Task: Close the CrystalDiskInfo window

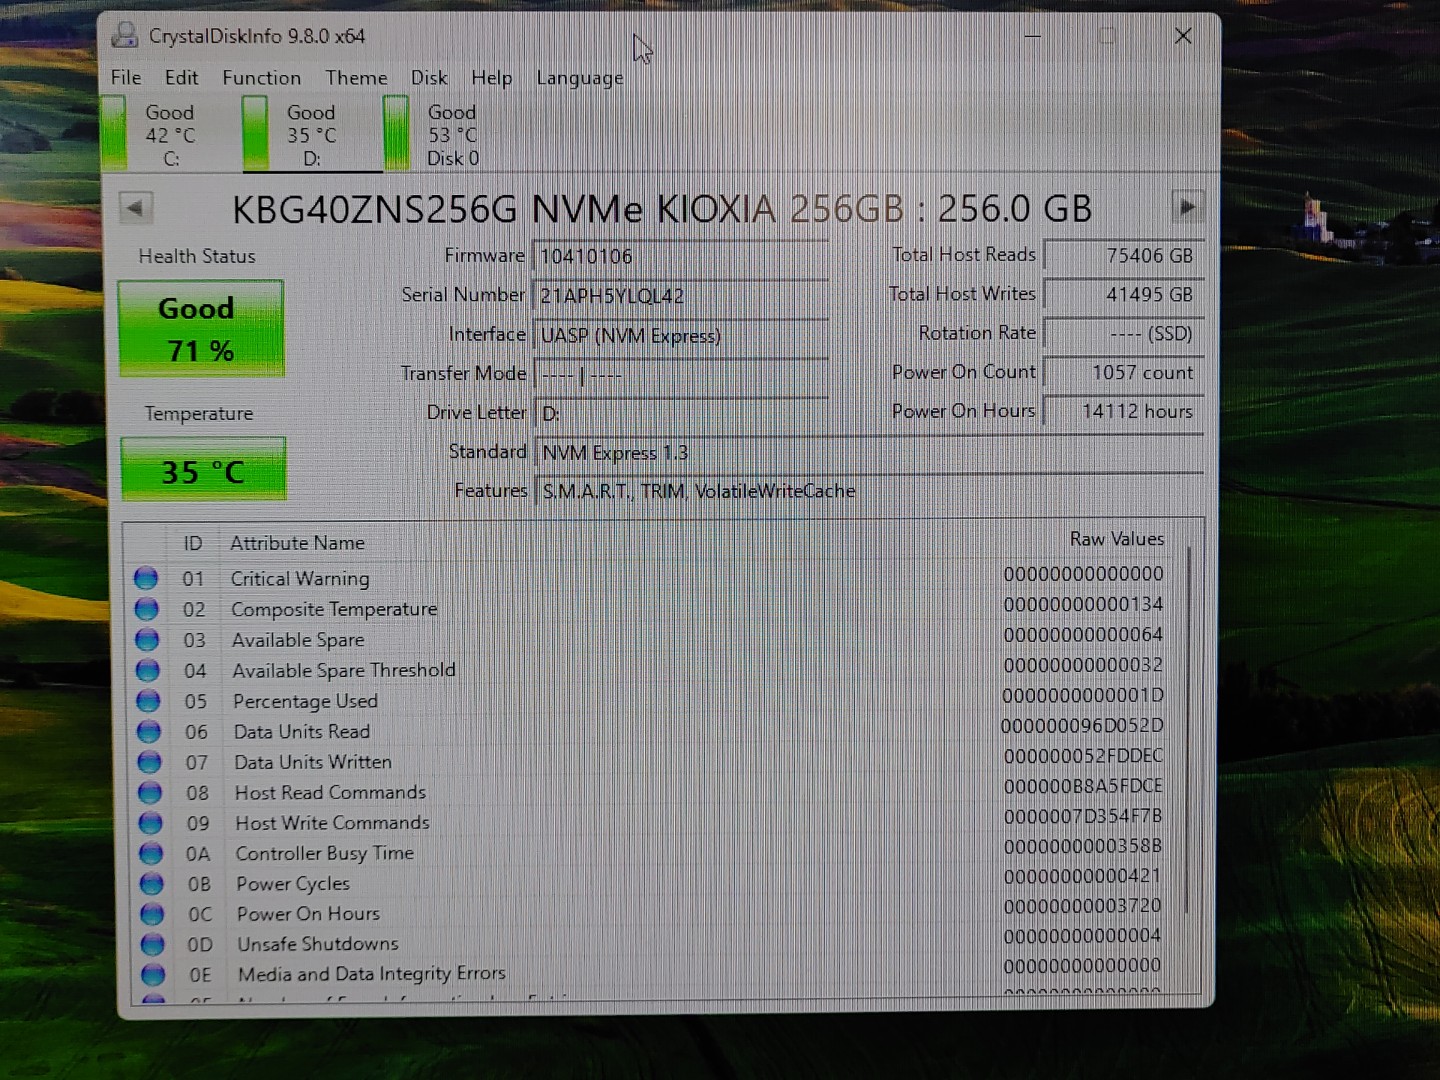Action: [1183, 36]
